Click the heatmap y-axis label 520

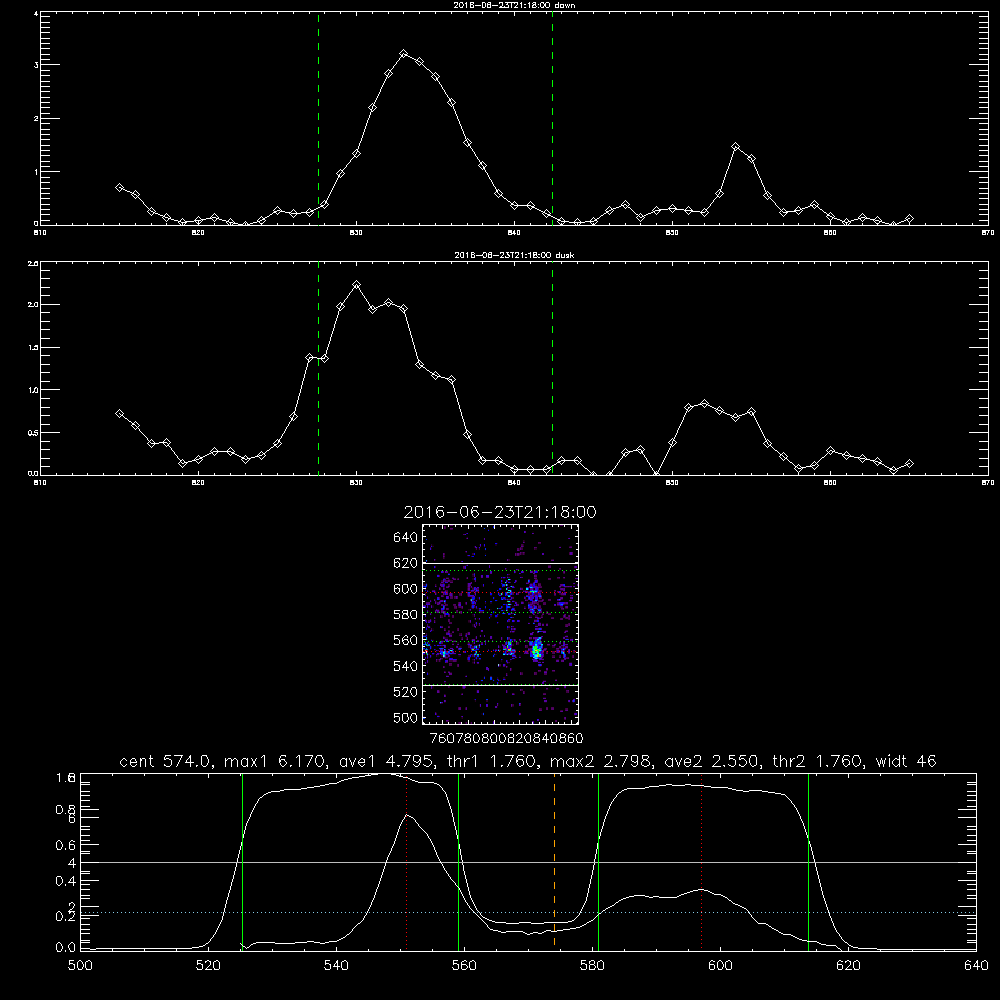point(406,692)
